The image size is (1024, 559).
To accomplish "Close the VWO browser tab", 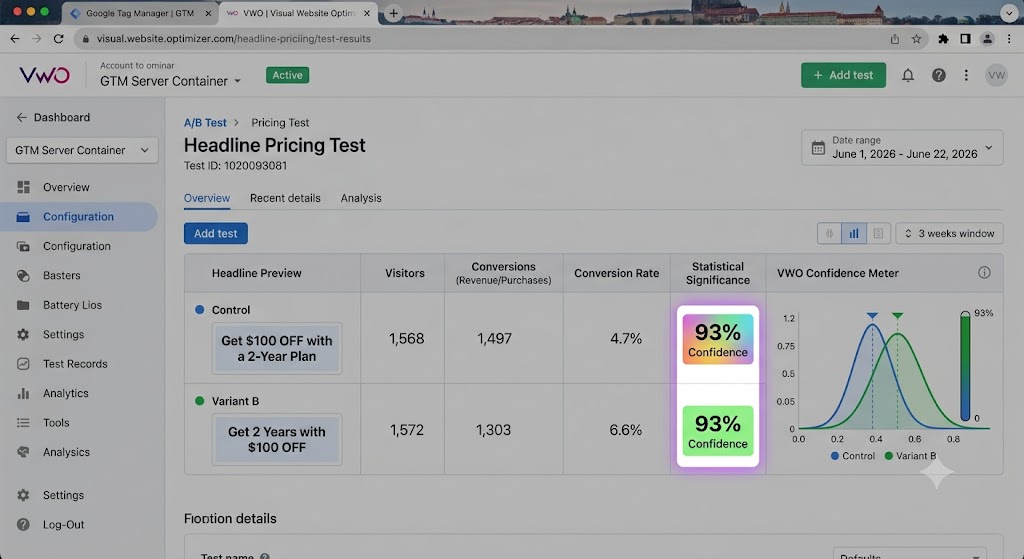I will click(x=366, y=13).
